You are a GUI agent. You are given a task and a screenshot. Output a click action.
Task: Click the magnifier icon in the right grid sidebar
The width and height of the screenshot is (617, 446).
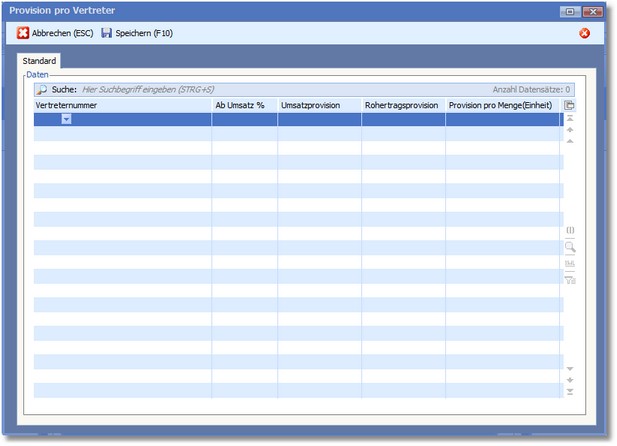click(x=570, y=247)
